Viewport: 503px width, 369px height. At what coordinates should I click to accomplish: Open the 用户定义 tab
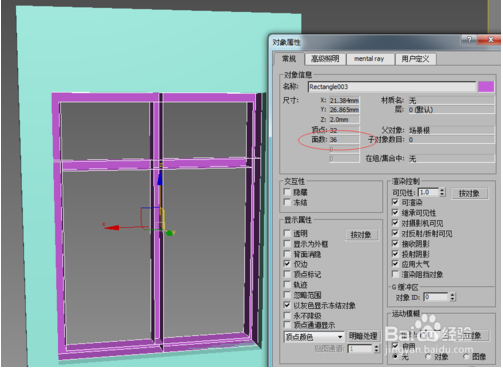pos(415,59)
